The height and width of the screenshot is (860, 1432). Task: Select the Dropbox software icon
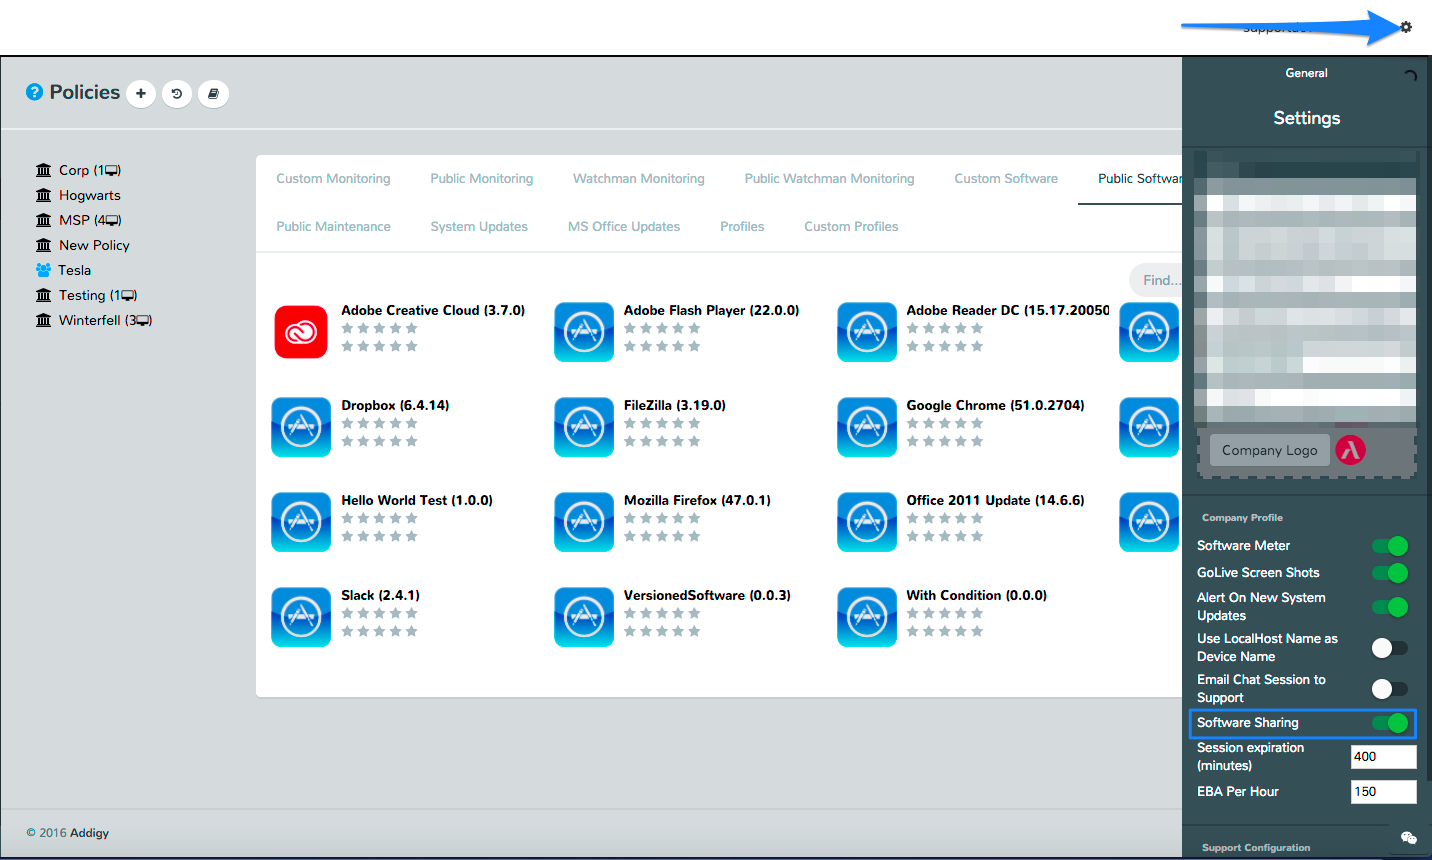[x=301, y=427]
